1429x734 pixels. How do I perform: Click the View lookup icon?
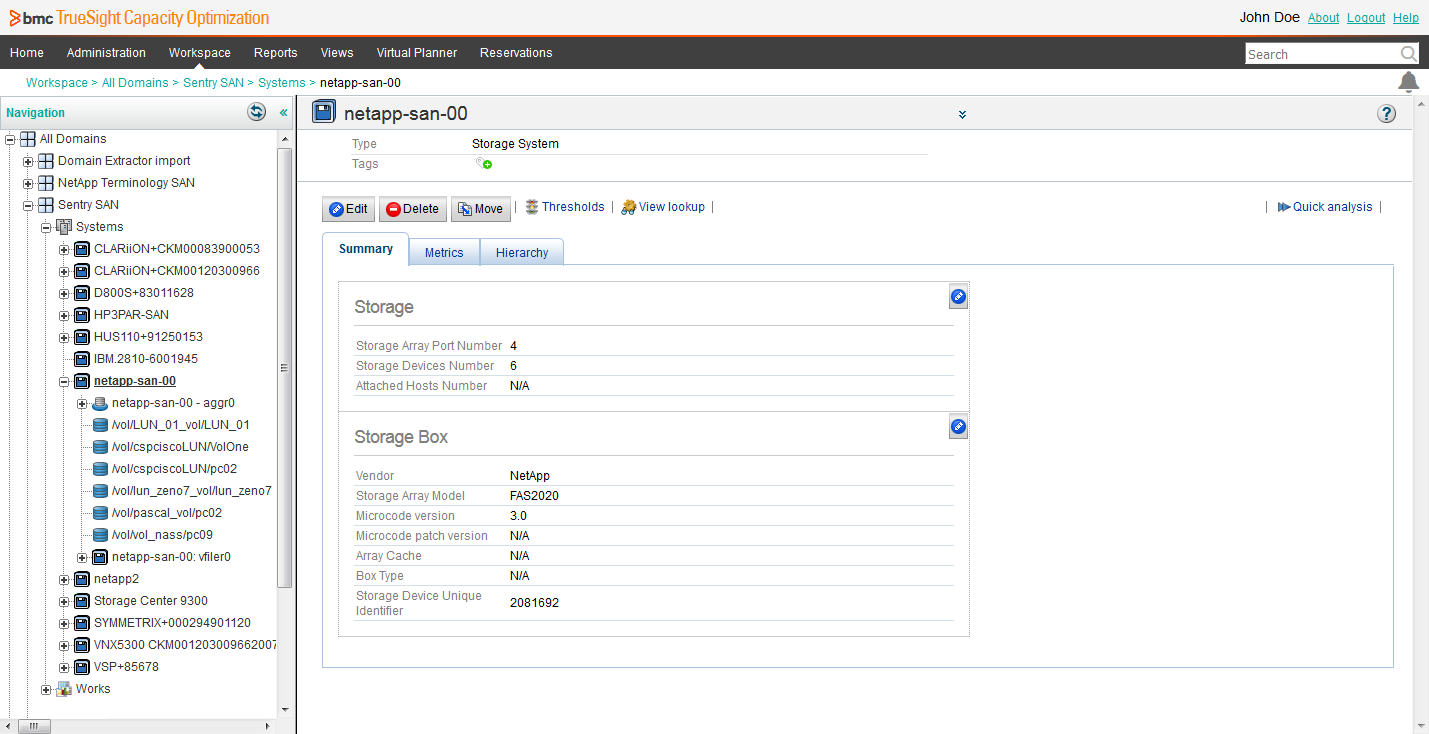tap(628, 207)
